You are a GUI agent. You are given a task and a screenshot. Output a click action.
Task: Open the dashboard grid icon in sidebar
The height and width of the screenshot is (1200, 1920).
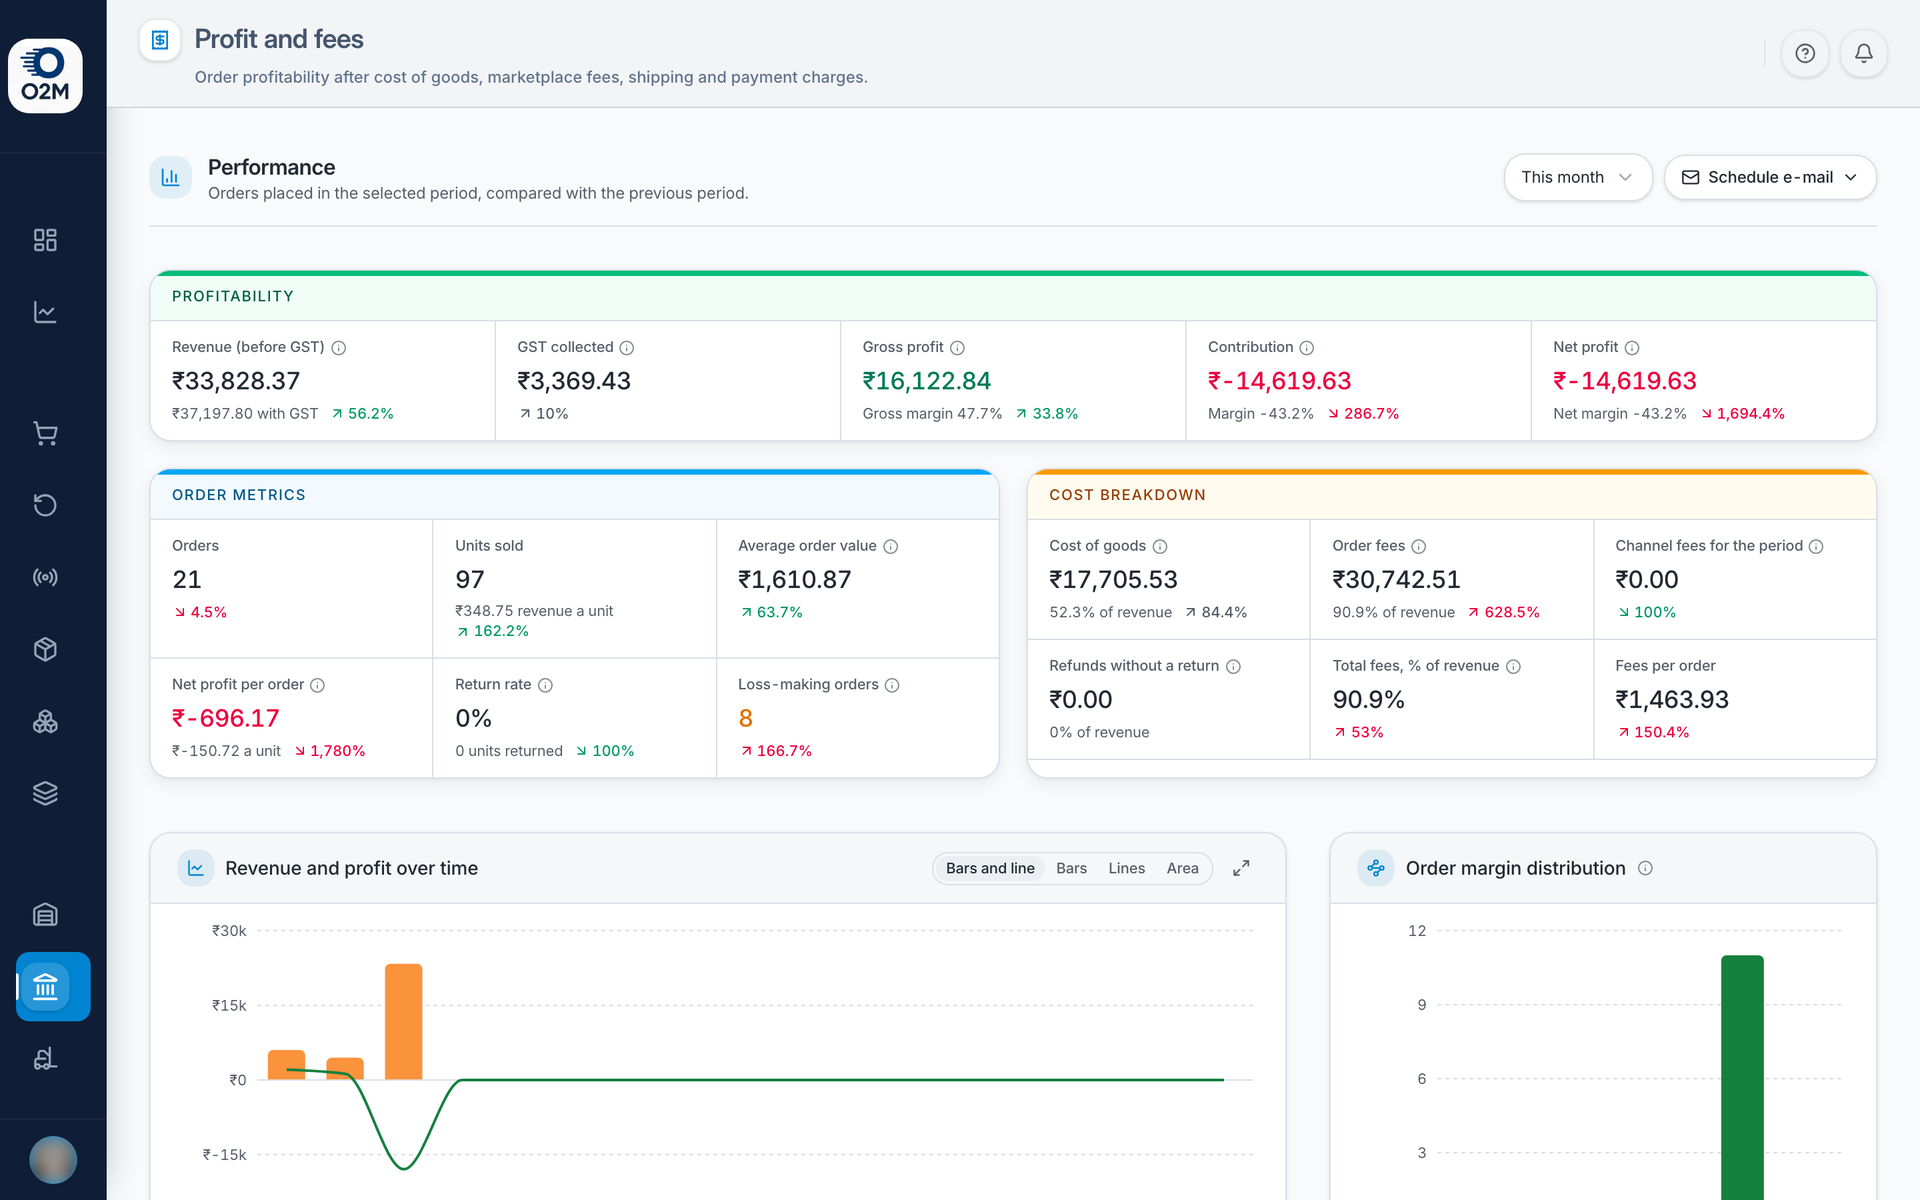click(x=45, y=240)
